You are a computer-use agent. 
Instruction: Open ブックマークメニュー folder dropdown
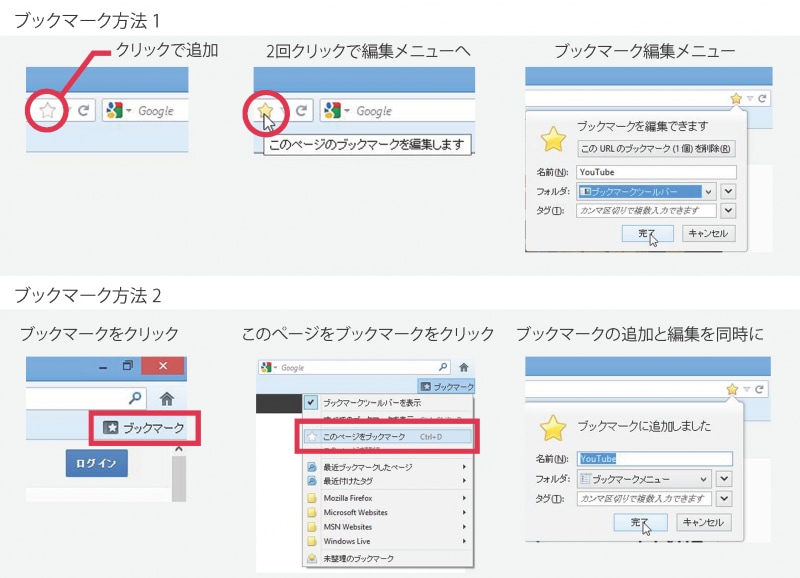point(644,479)
